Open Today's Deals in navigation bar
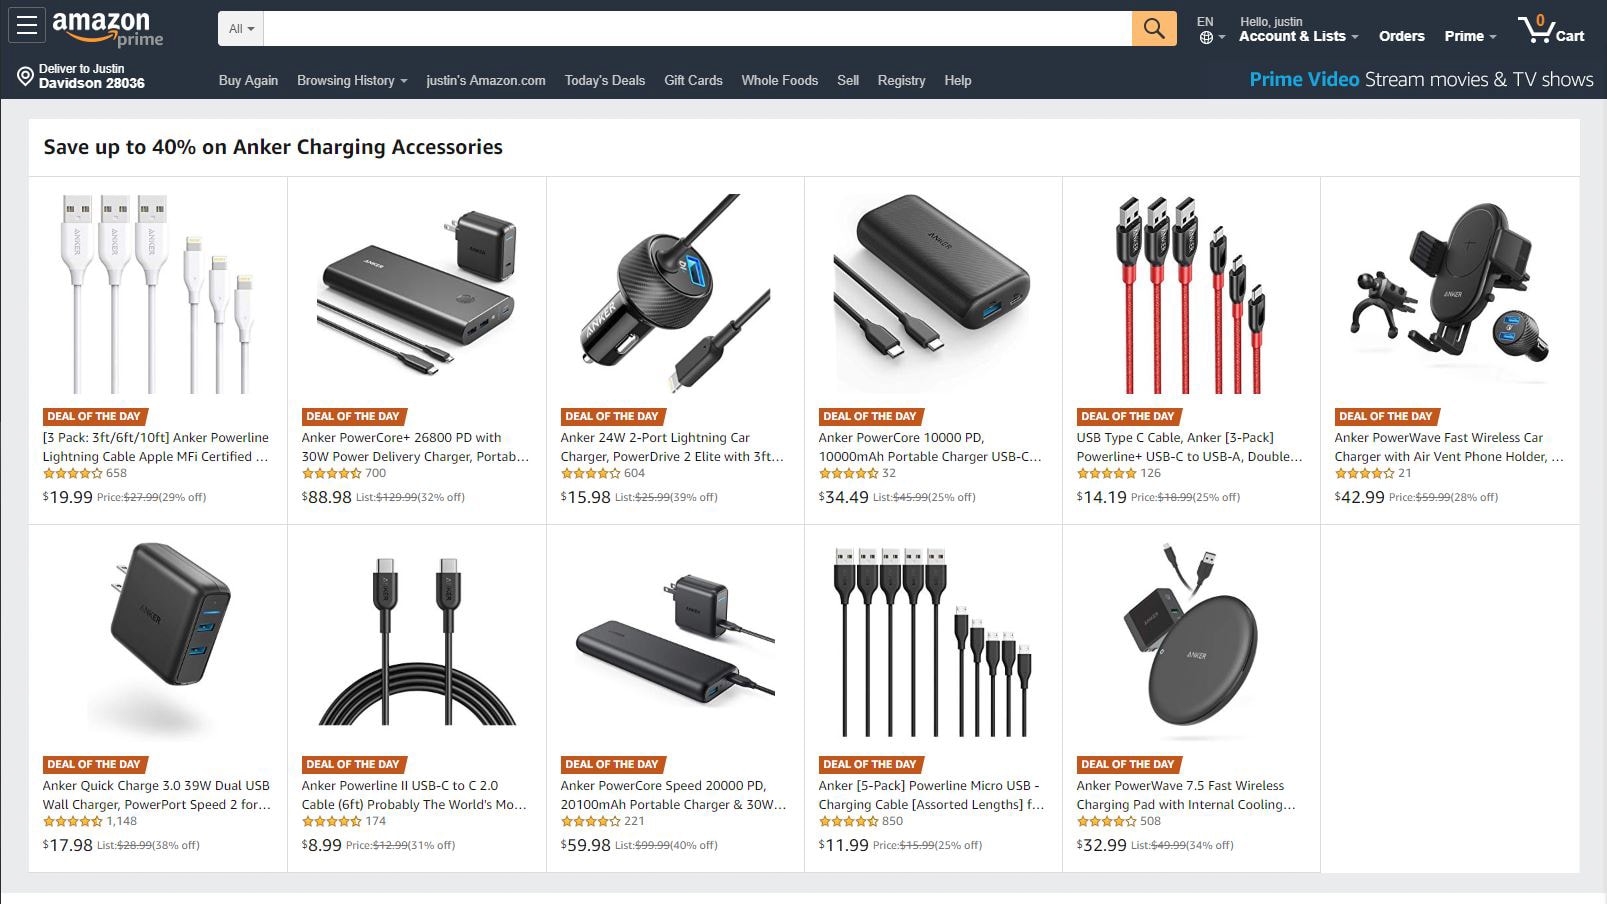1607x904 pixels. tap(605, 80)
